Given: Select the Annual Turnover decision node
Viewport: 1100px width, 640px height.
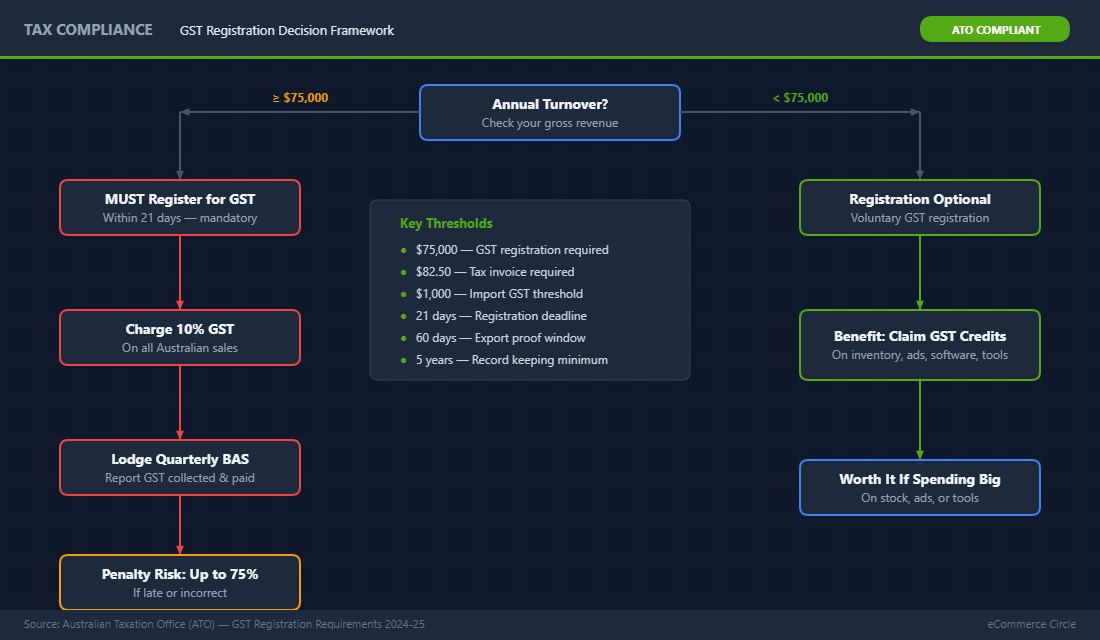Looking at the screenshot, I should point(549,112).
